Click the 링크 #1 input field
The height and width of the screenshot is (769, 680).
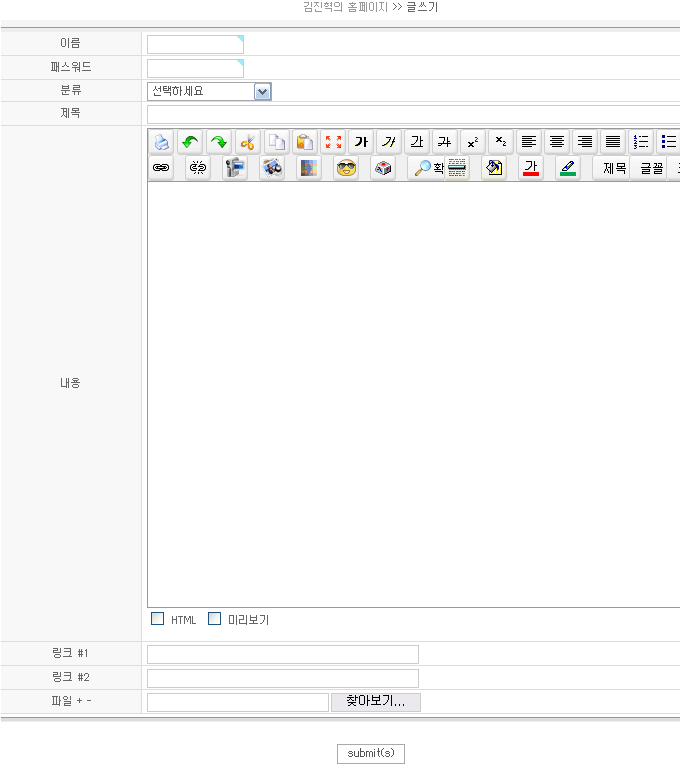283,654
